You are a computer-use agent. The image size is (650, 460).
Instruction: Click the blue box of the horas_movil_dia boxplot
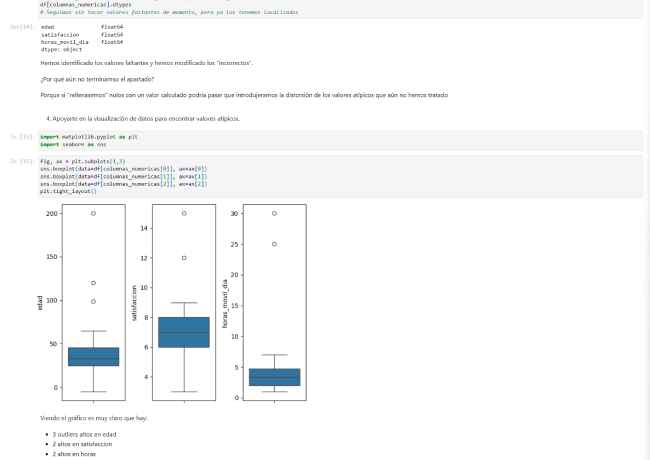click(274, 377)
